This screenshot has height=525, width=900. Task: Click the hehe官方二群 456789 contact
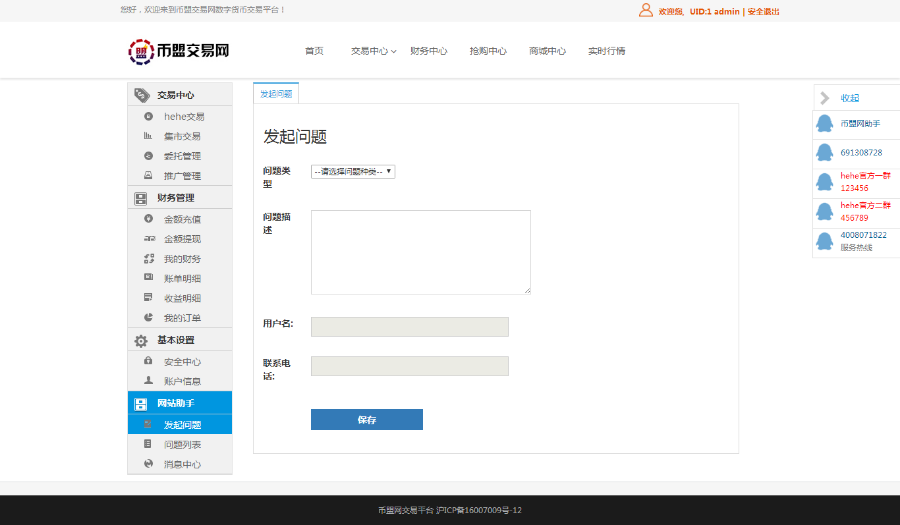click(x=866, y=212)
